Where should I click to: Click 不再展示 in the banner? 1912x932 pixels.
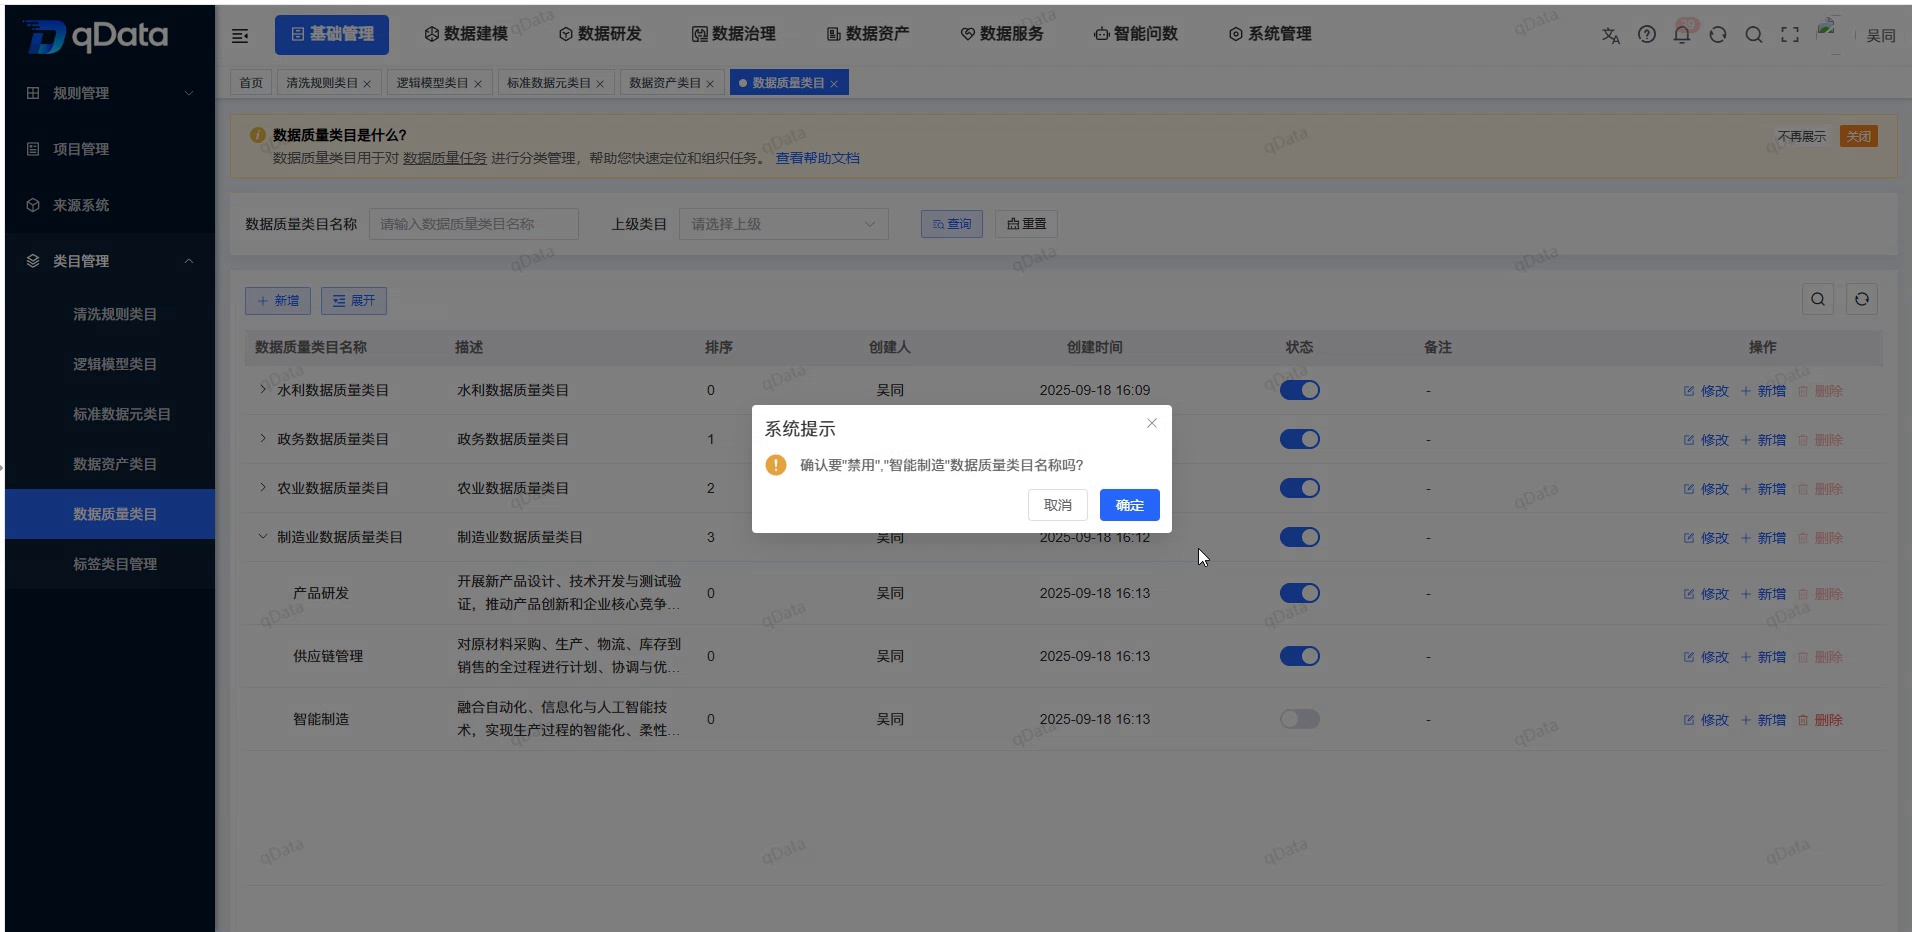[1802, 136]
